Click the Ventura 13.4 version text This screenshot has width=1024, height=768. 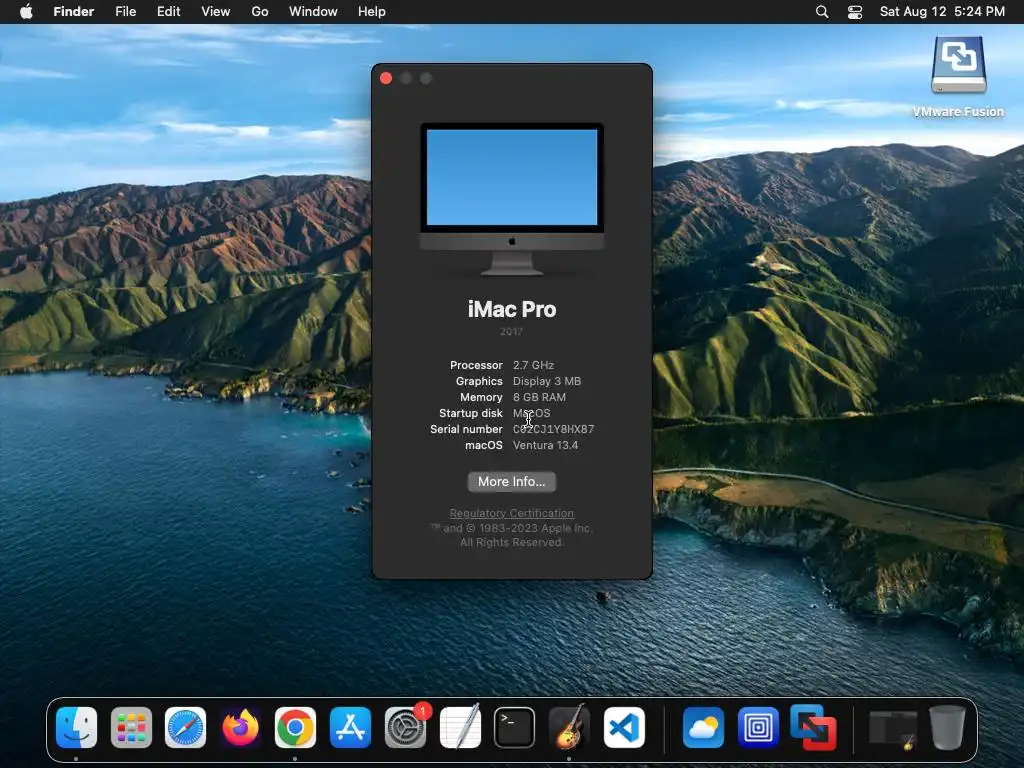pos(545,445)
